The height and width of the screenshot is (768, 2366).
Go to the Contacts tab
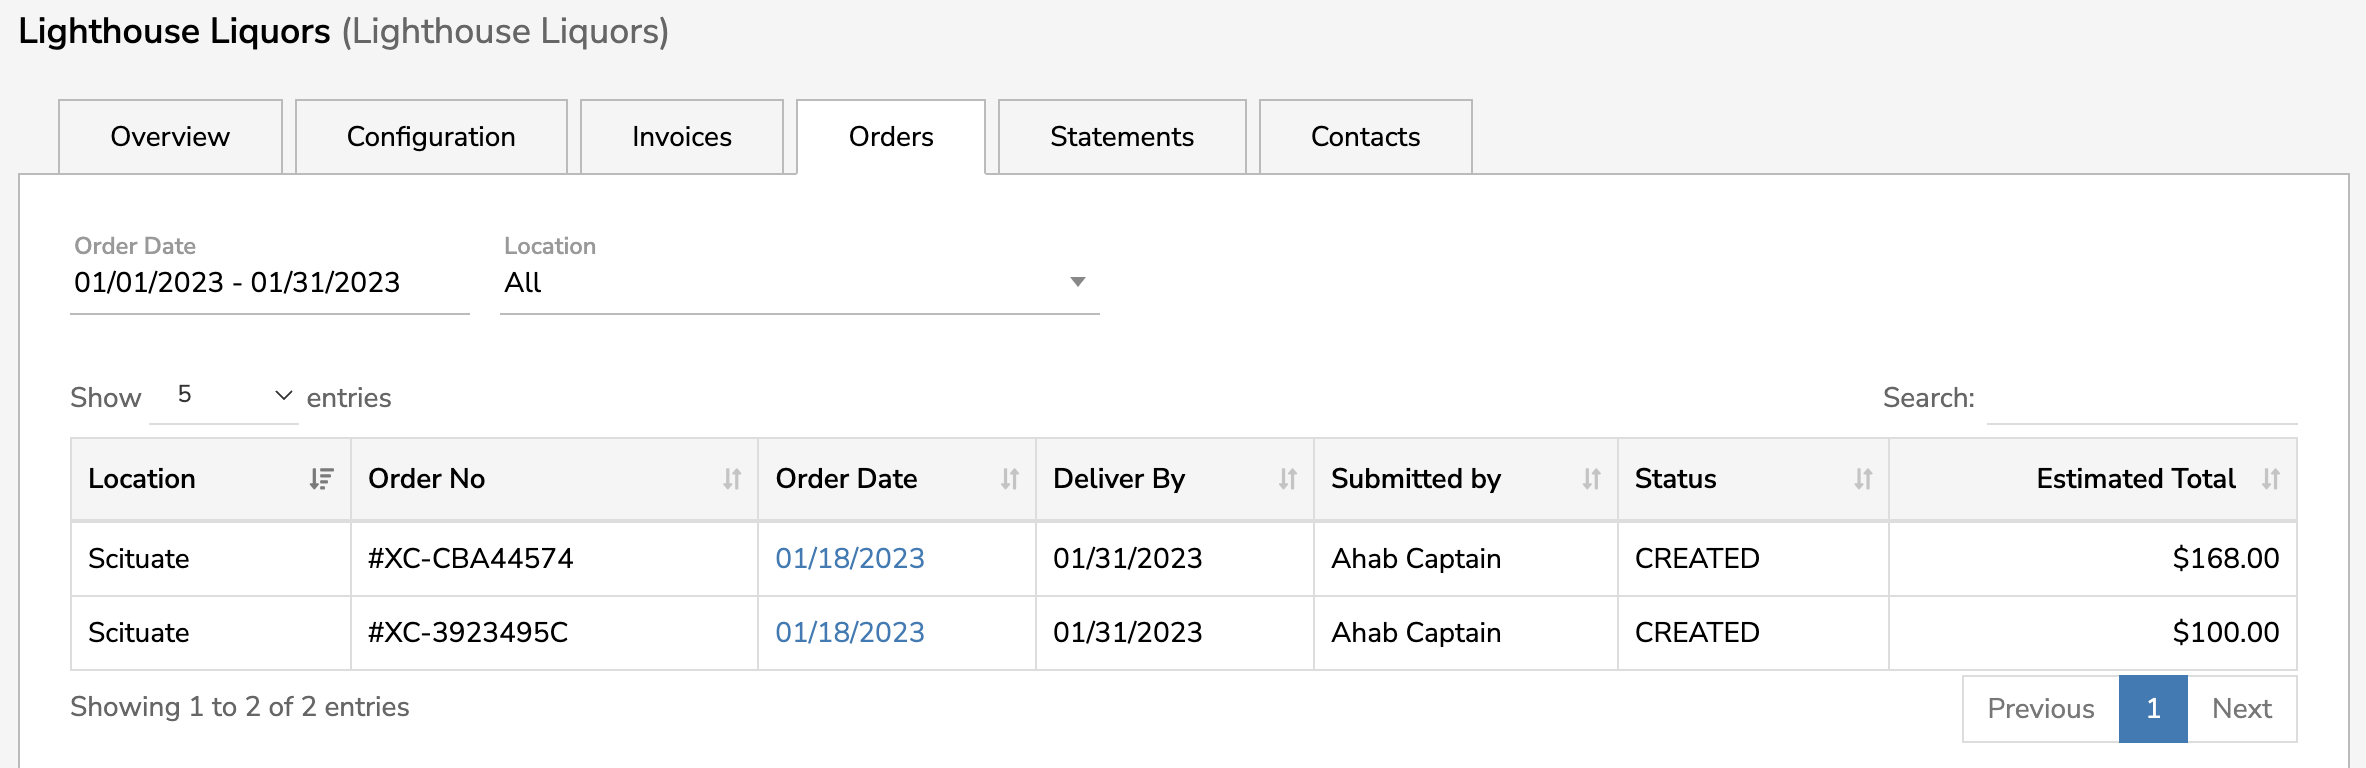(x=1364, y=136)
